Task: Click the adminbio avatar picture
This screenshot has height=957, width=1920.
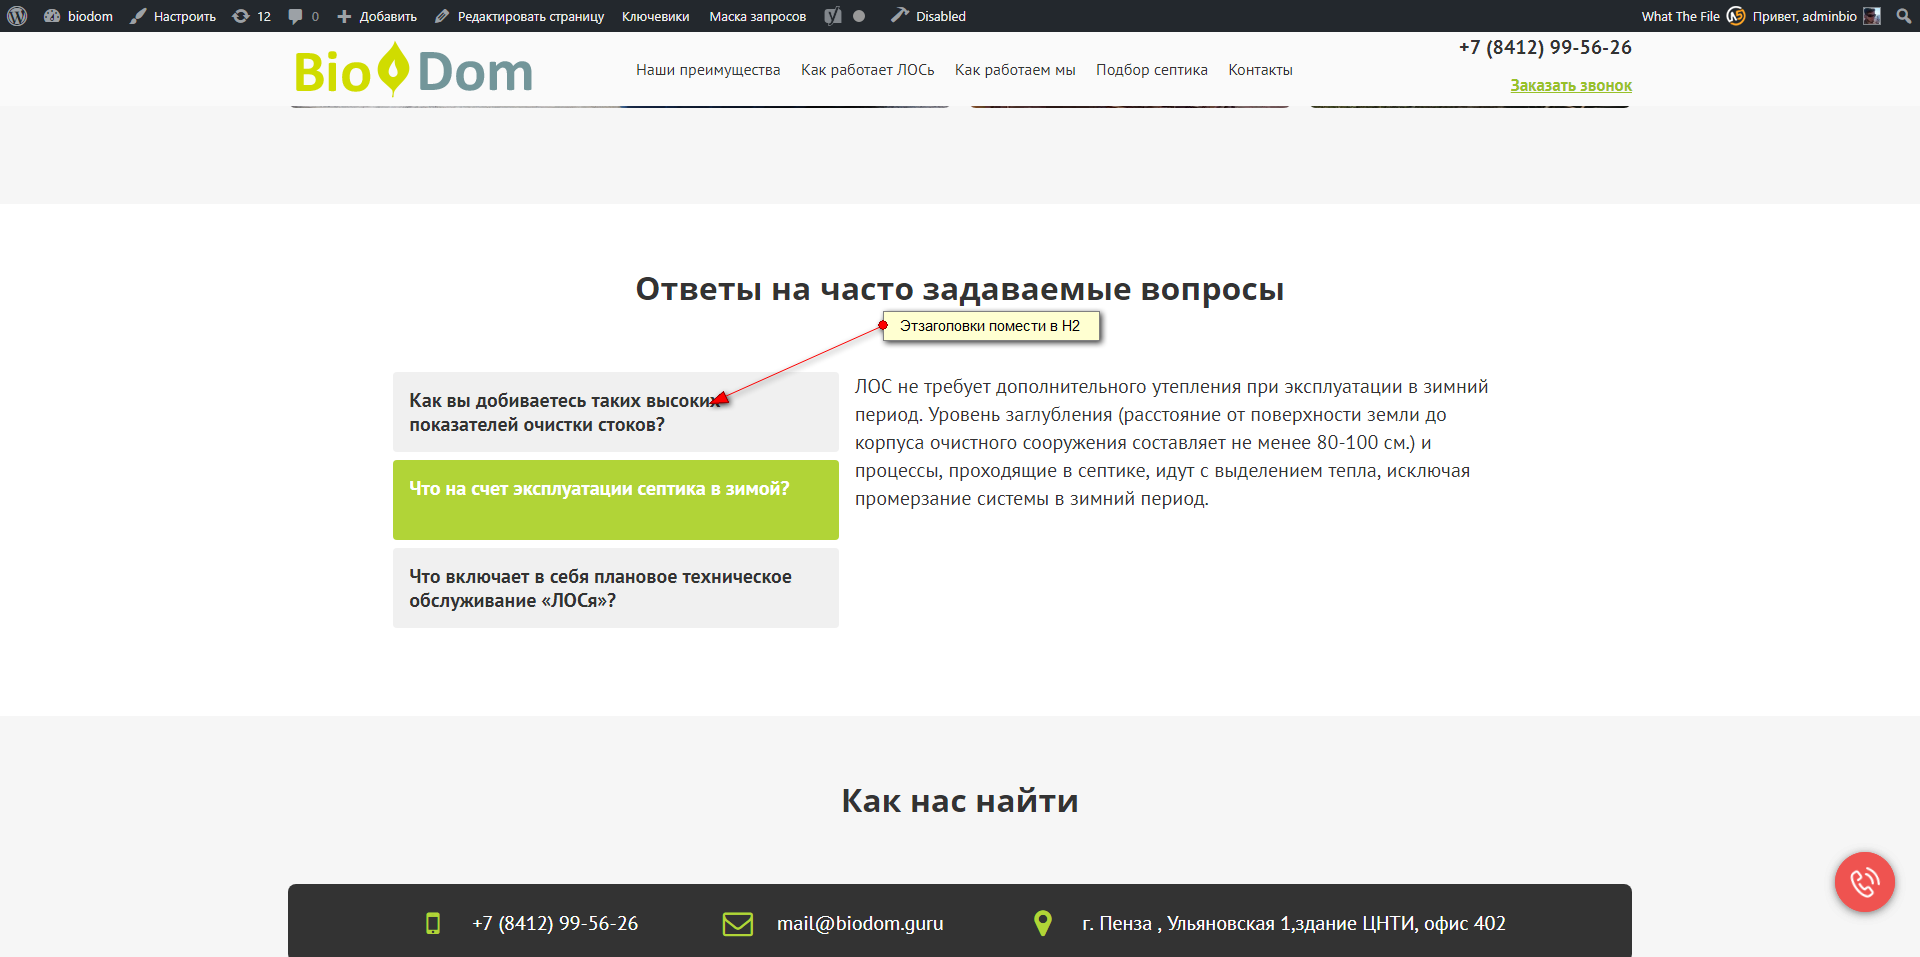Action: pyautogui.click(x=1872, y=16)
